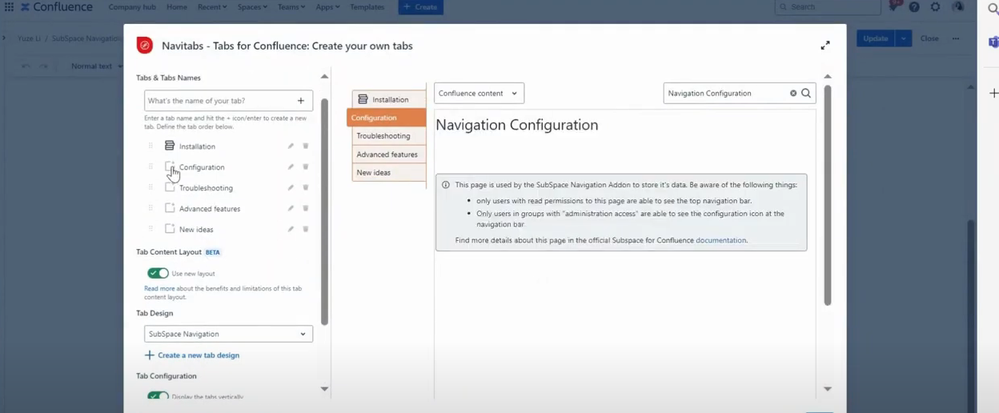Open the Subspace documentation link

point(721,240)
